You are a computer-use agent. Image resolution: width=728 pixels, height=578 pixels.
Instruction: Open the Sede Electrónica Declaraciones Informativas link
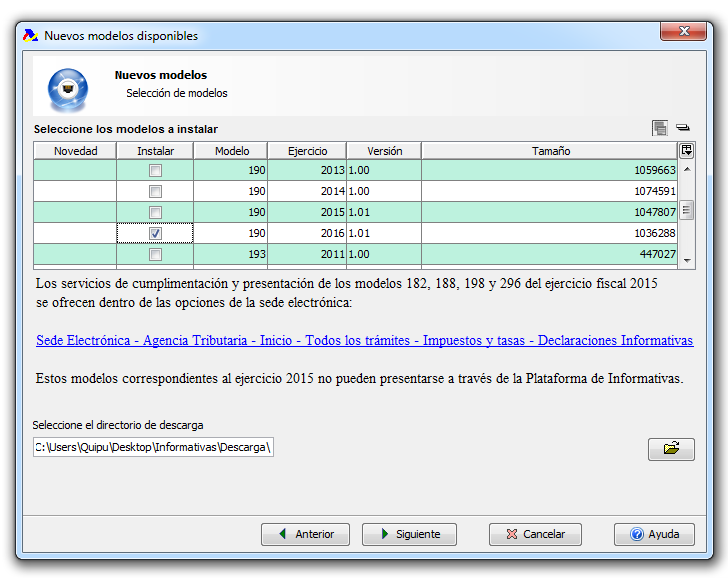pyautogui.click(x=364, y=341)
